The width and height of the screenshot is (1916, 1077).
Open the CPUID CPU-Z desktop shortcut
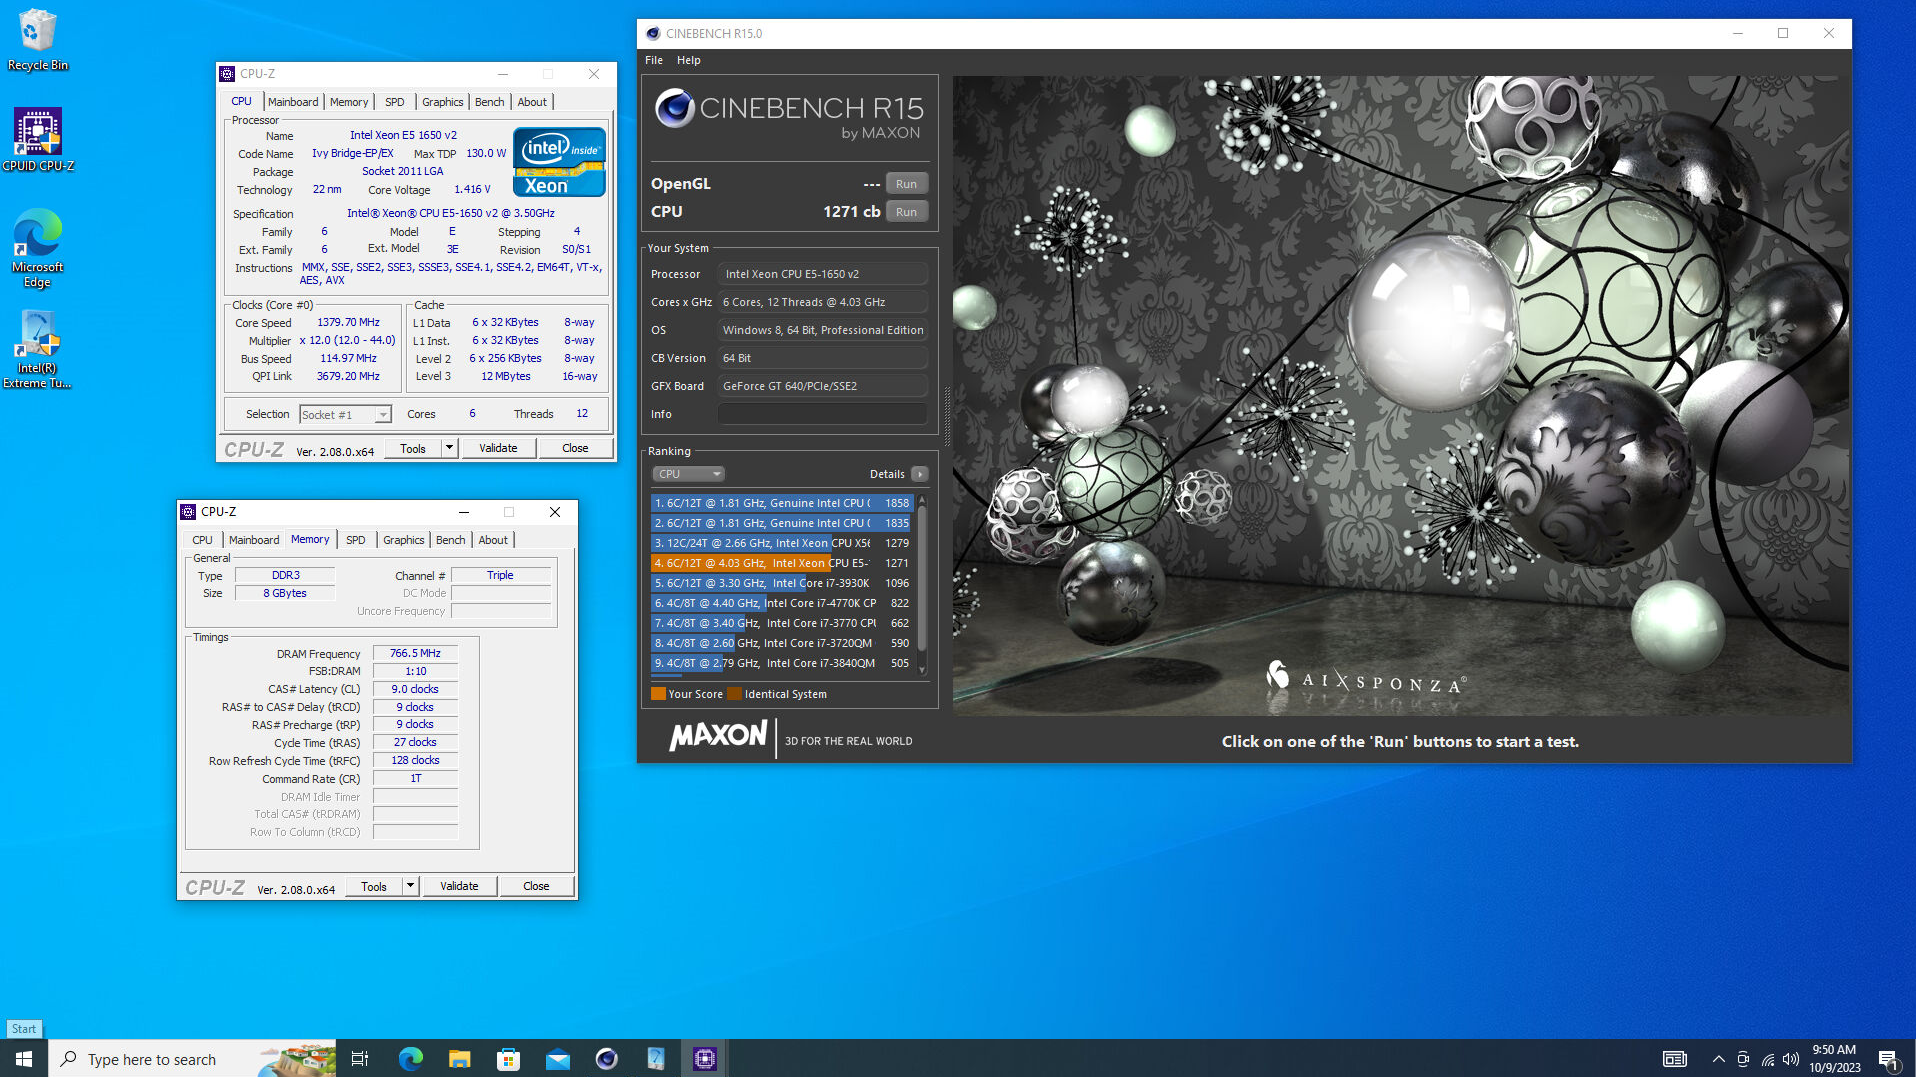point(38,140)
